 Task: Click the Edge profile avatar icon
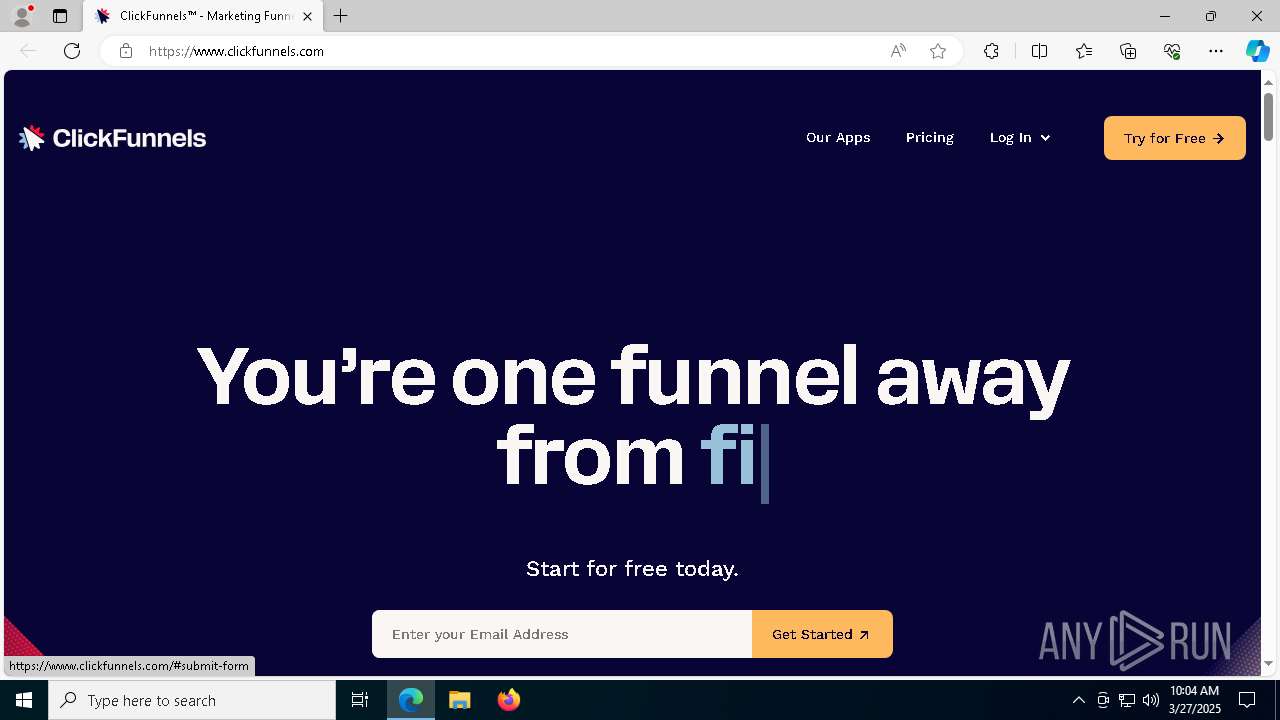pyautogui.click(x=22, y=16)
